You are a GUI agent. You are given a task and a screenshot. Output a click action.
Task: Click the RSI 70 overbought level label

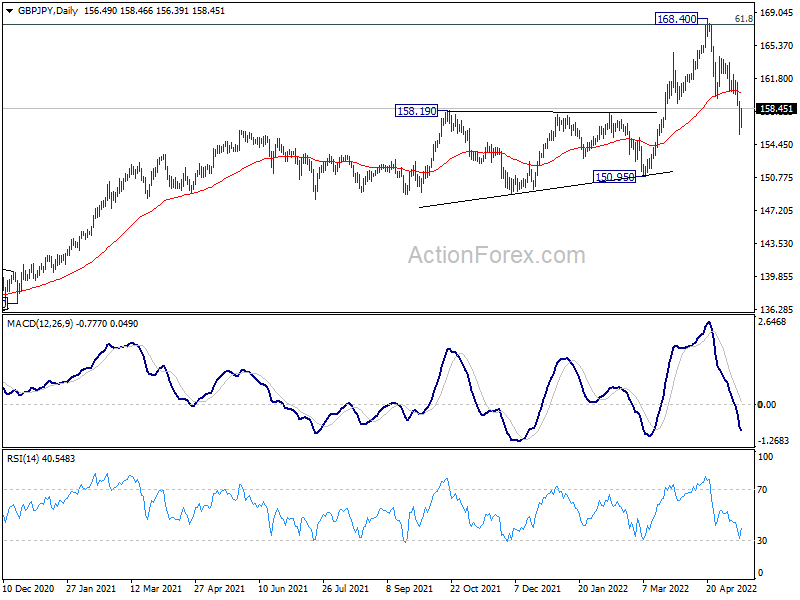coord(762,490)
